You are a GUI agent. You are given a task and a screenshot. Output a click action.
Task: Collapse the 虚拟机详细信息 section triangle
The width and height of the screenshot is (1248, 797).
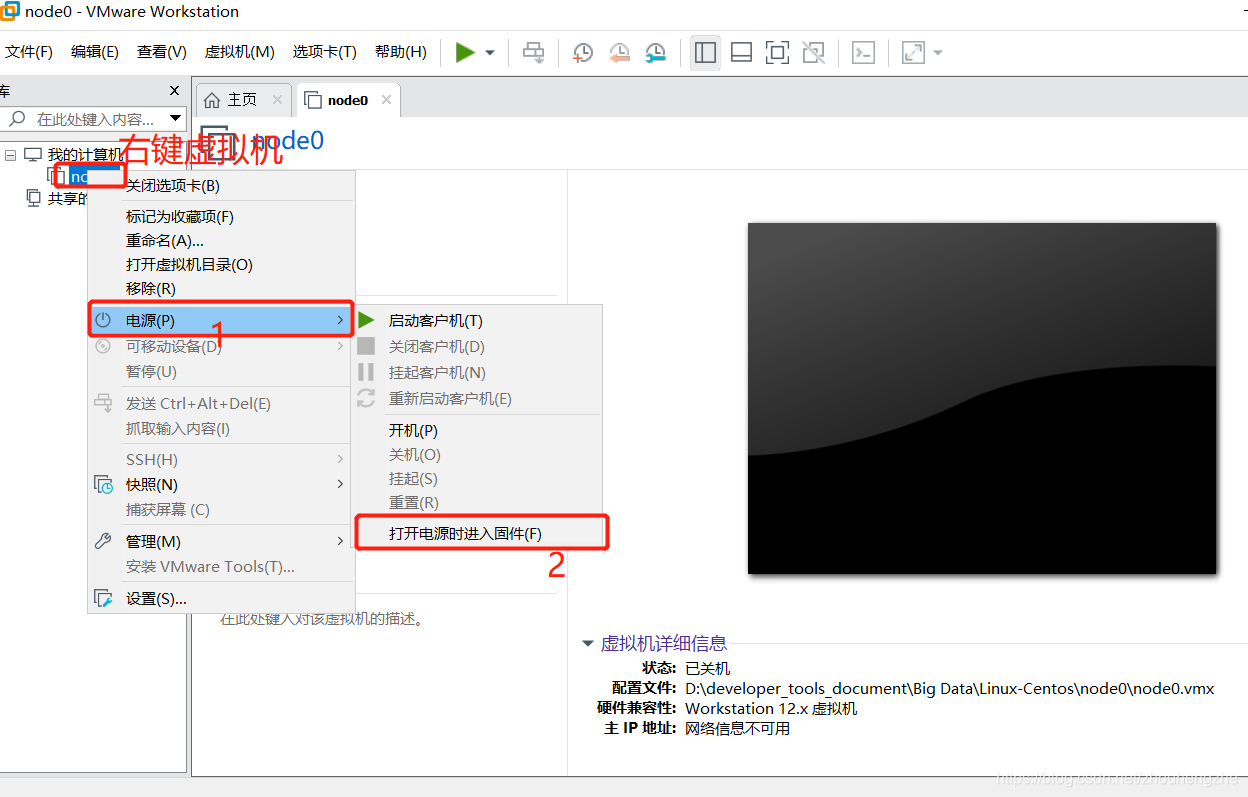click(588, 644)
